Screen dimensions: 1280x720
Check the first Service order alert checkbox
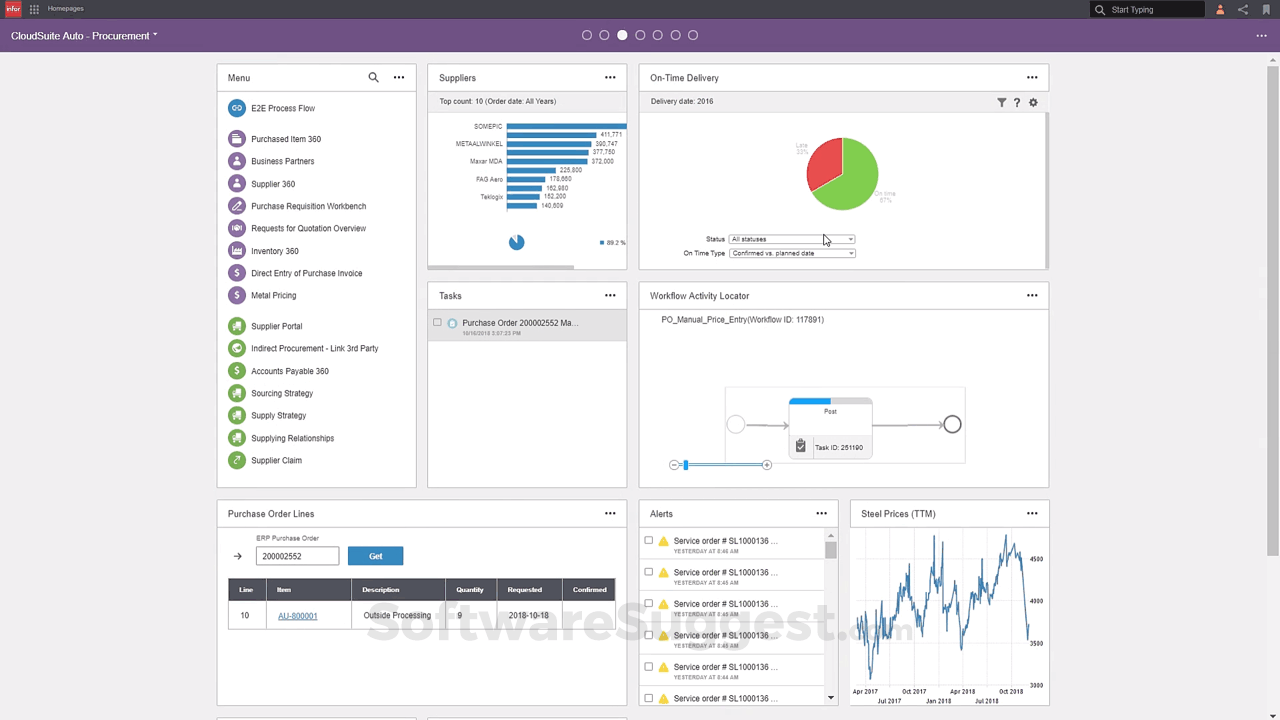point(648,540)
